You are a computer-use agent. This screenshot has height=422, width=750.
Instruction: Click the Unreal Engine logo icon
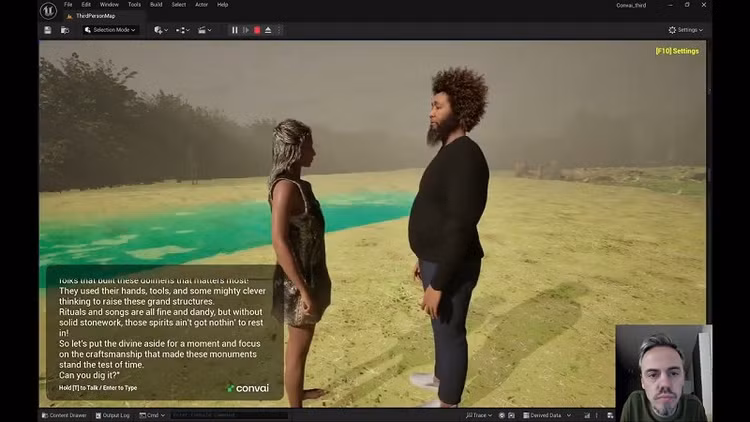48,11
